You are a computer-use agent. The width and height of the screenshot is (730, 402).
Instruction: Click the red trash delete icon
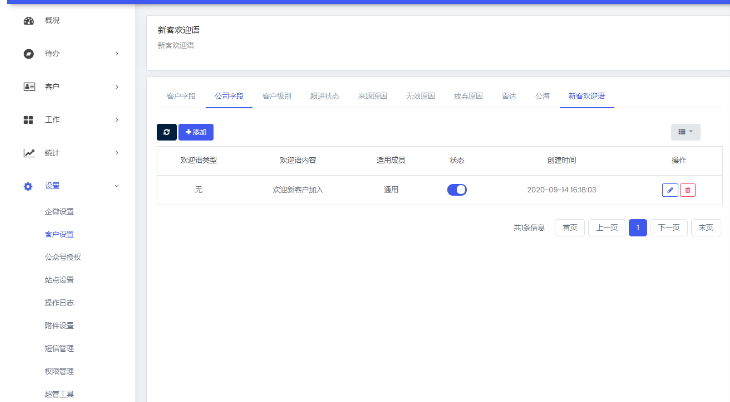click(688, 190)
